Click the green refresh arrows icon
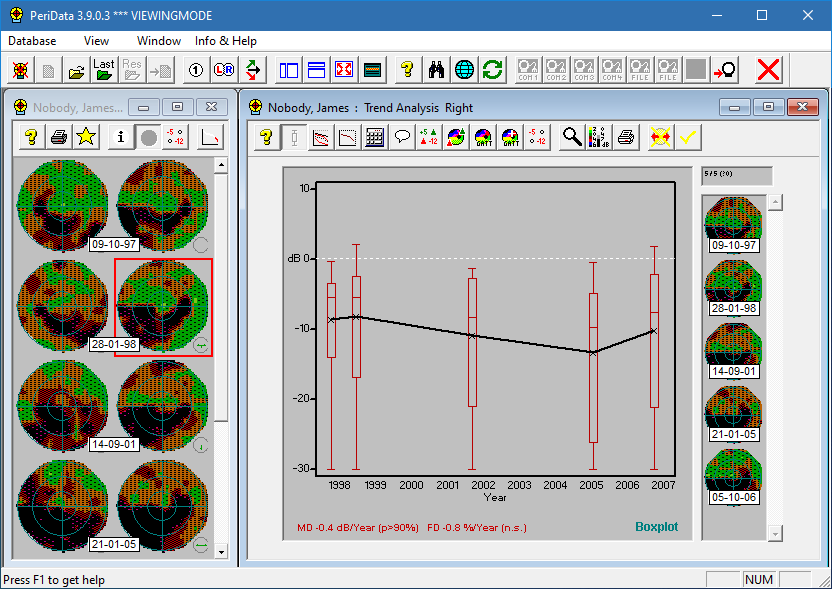832x589 pixels. click(492, 70)
